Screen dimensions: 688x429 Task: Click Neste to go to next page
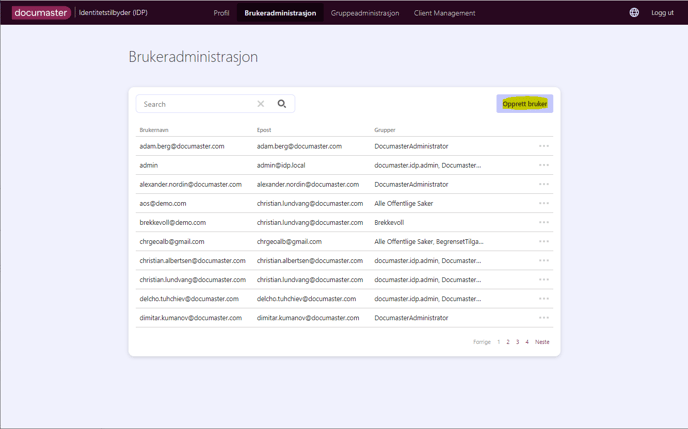(542, 342)
